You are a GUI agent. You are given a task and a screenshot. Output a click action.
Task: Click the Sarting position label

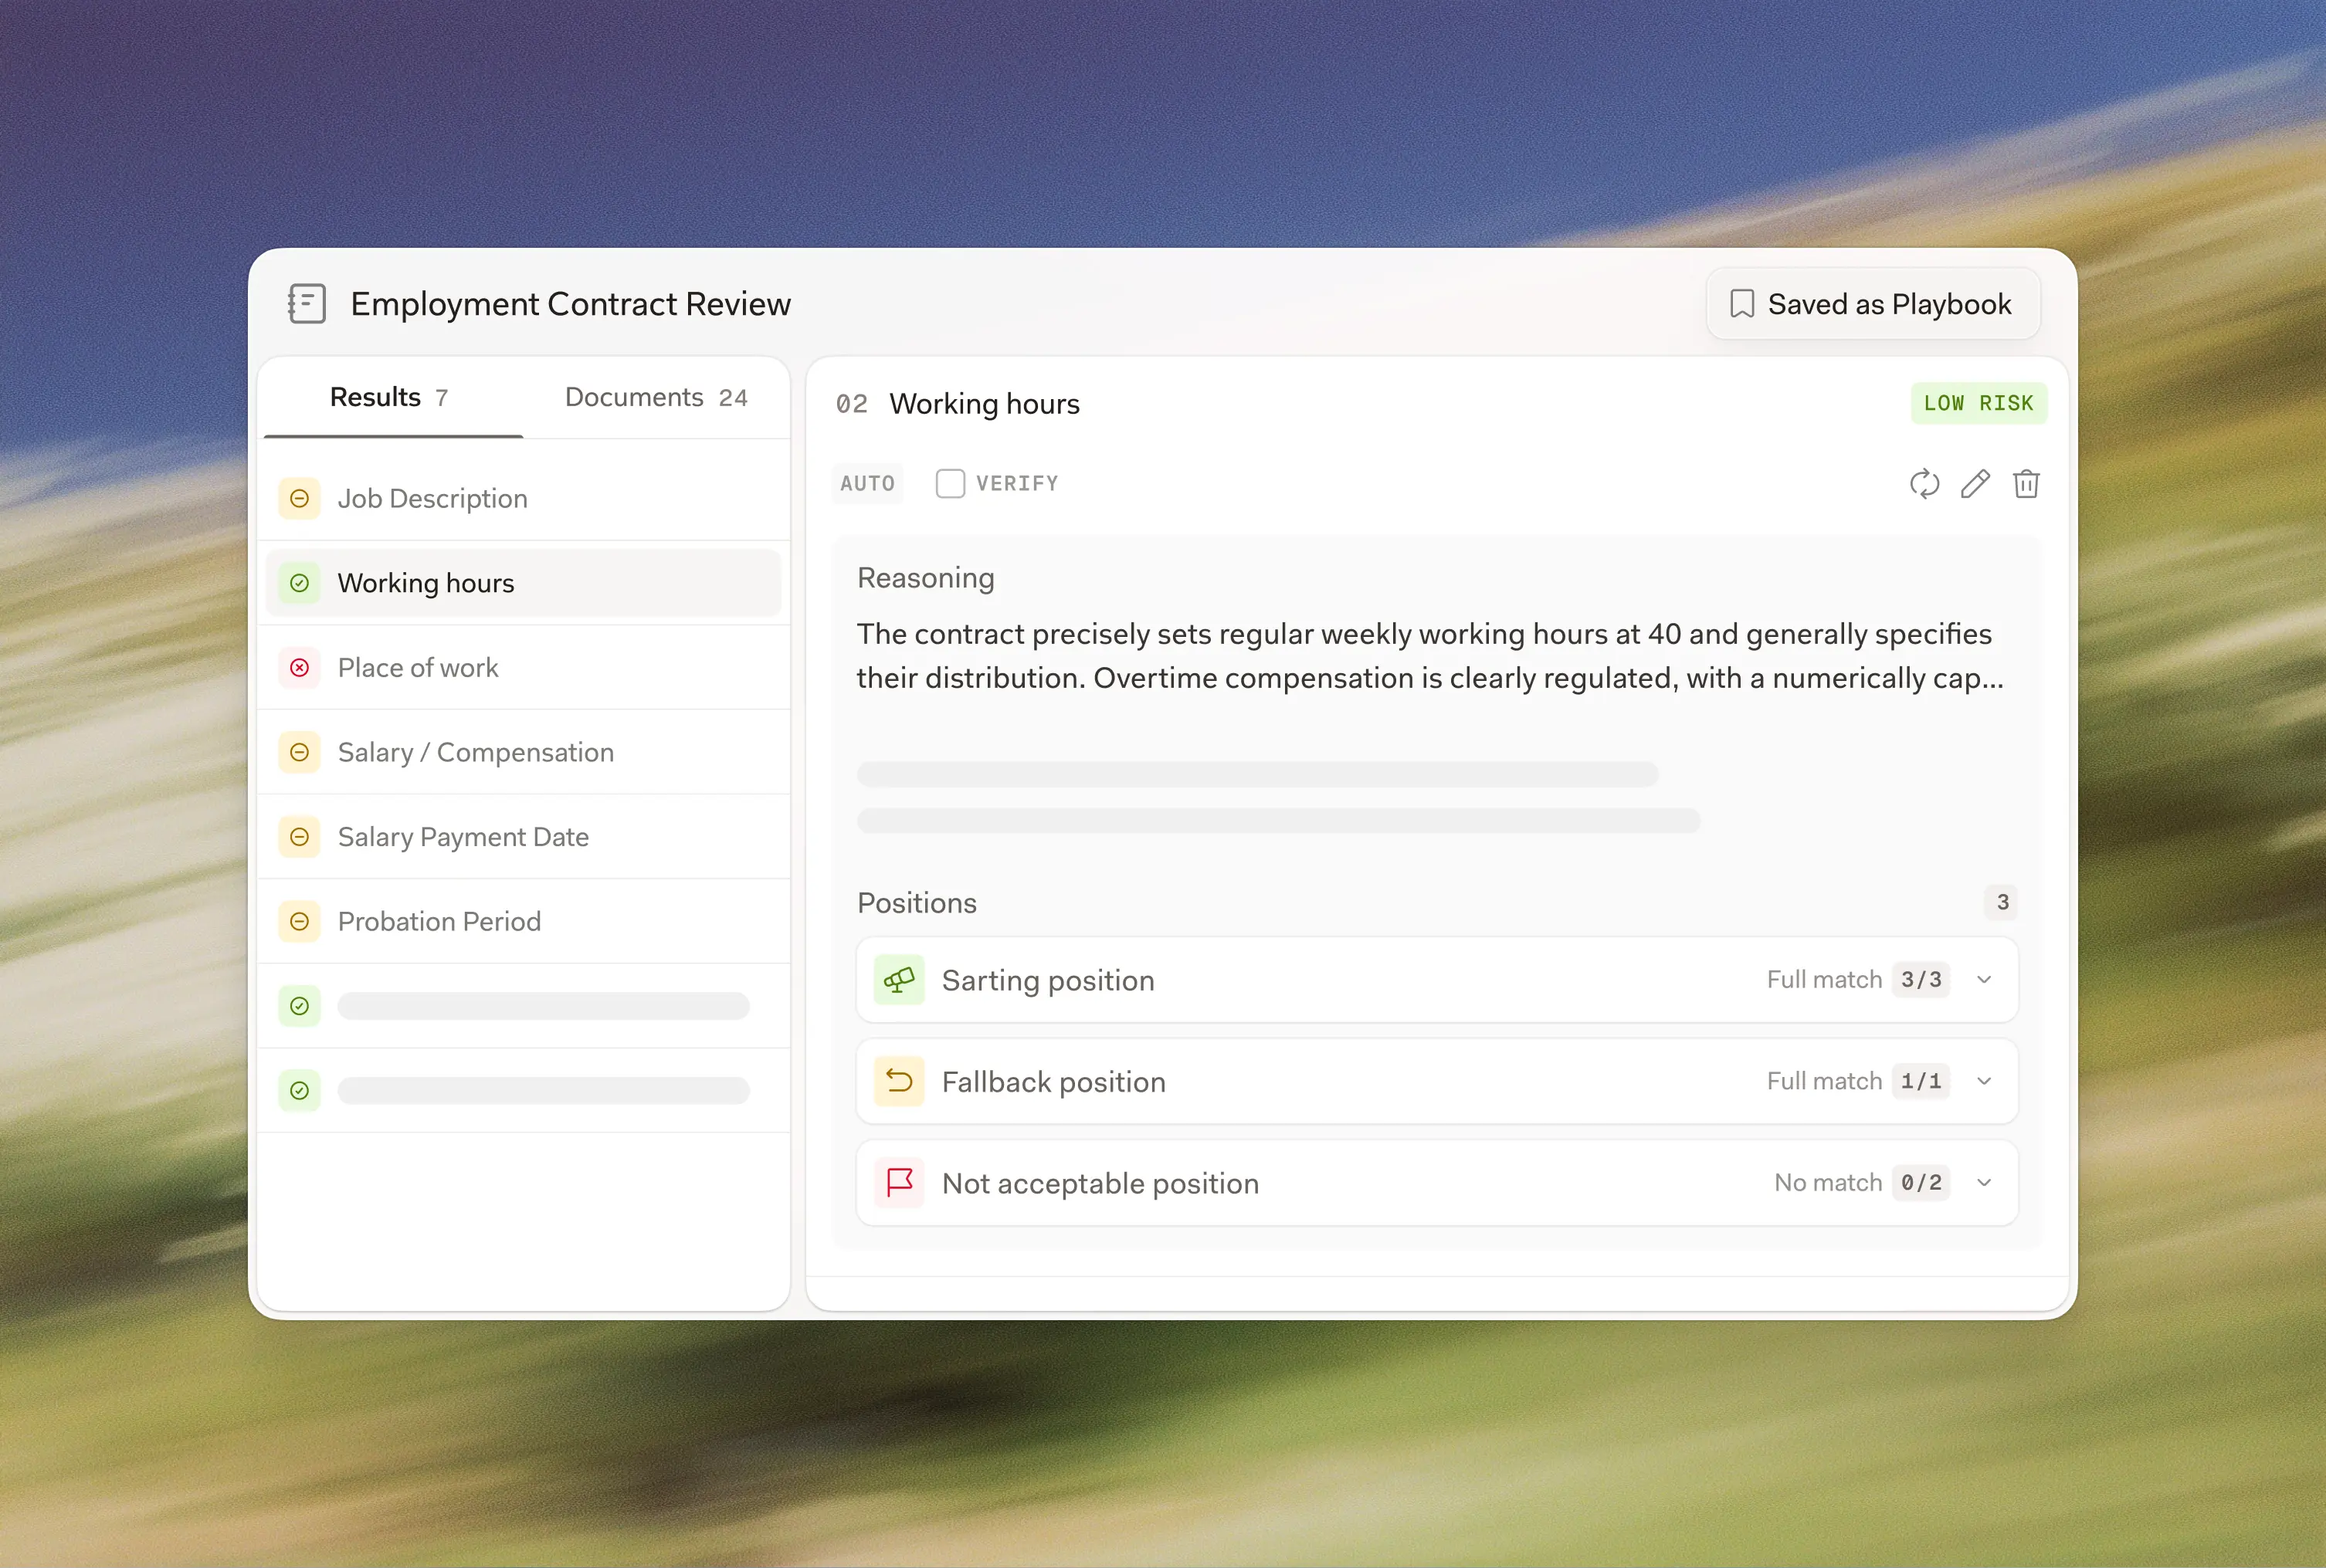coord(1048,981)
